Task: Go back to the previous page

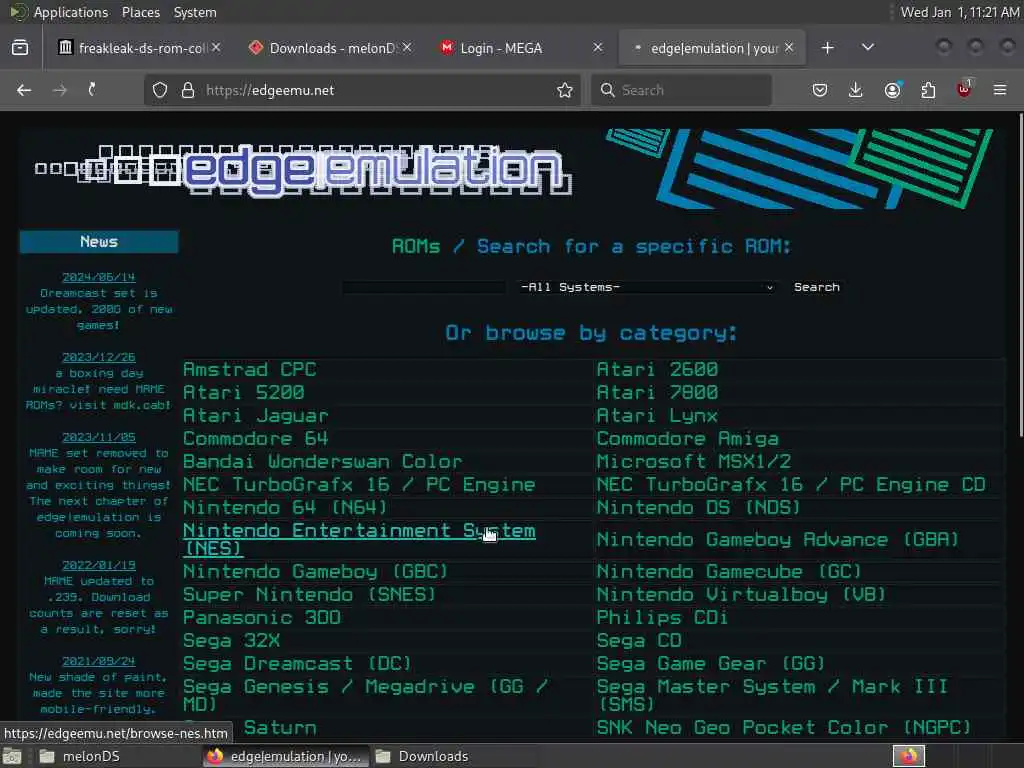Action: (24, 90)
